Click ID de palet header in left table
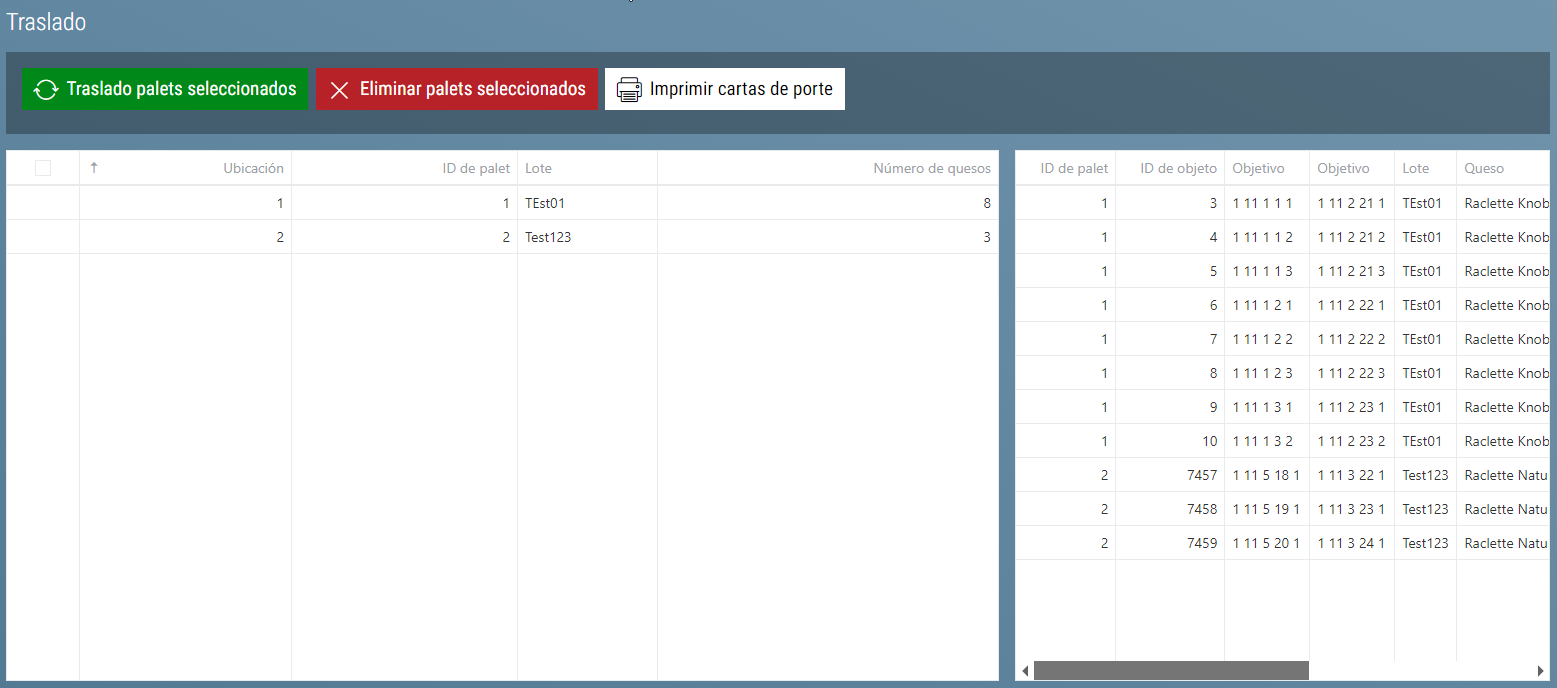The image size is (1557, 688). [x=476, y=168]
